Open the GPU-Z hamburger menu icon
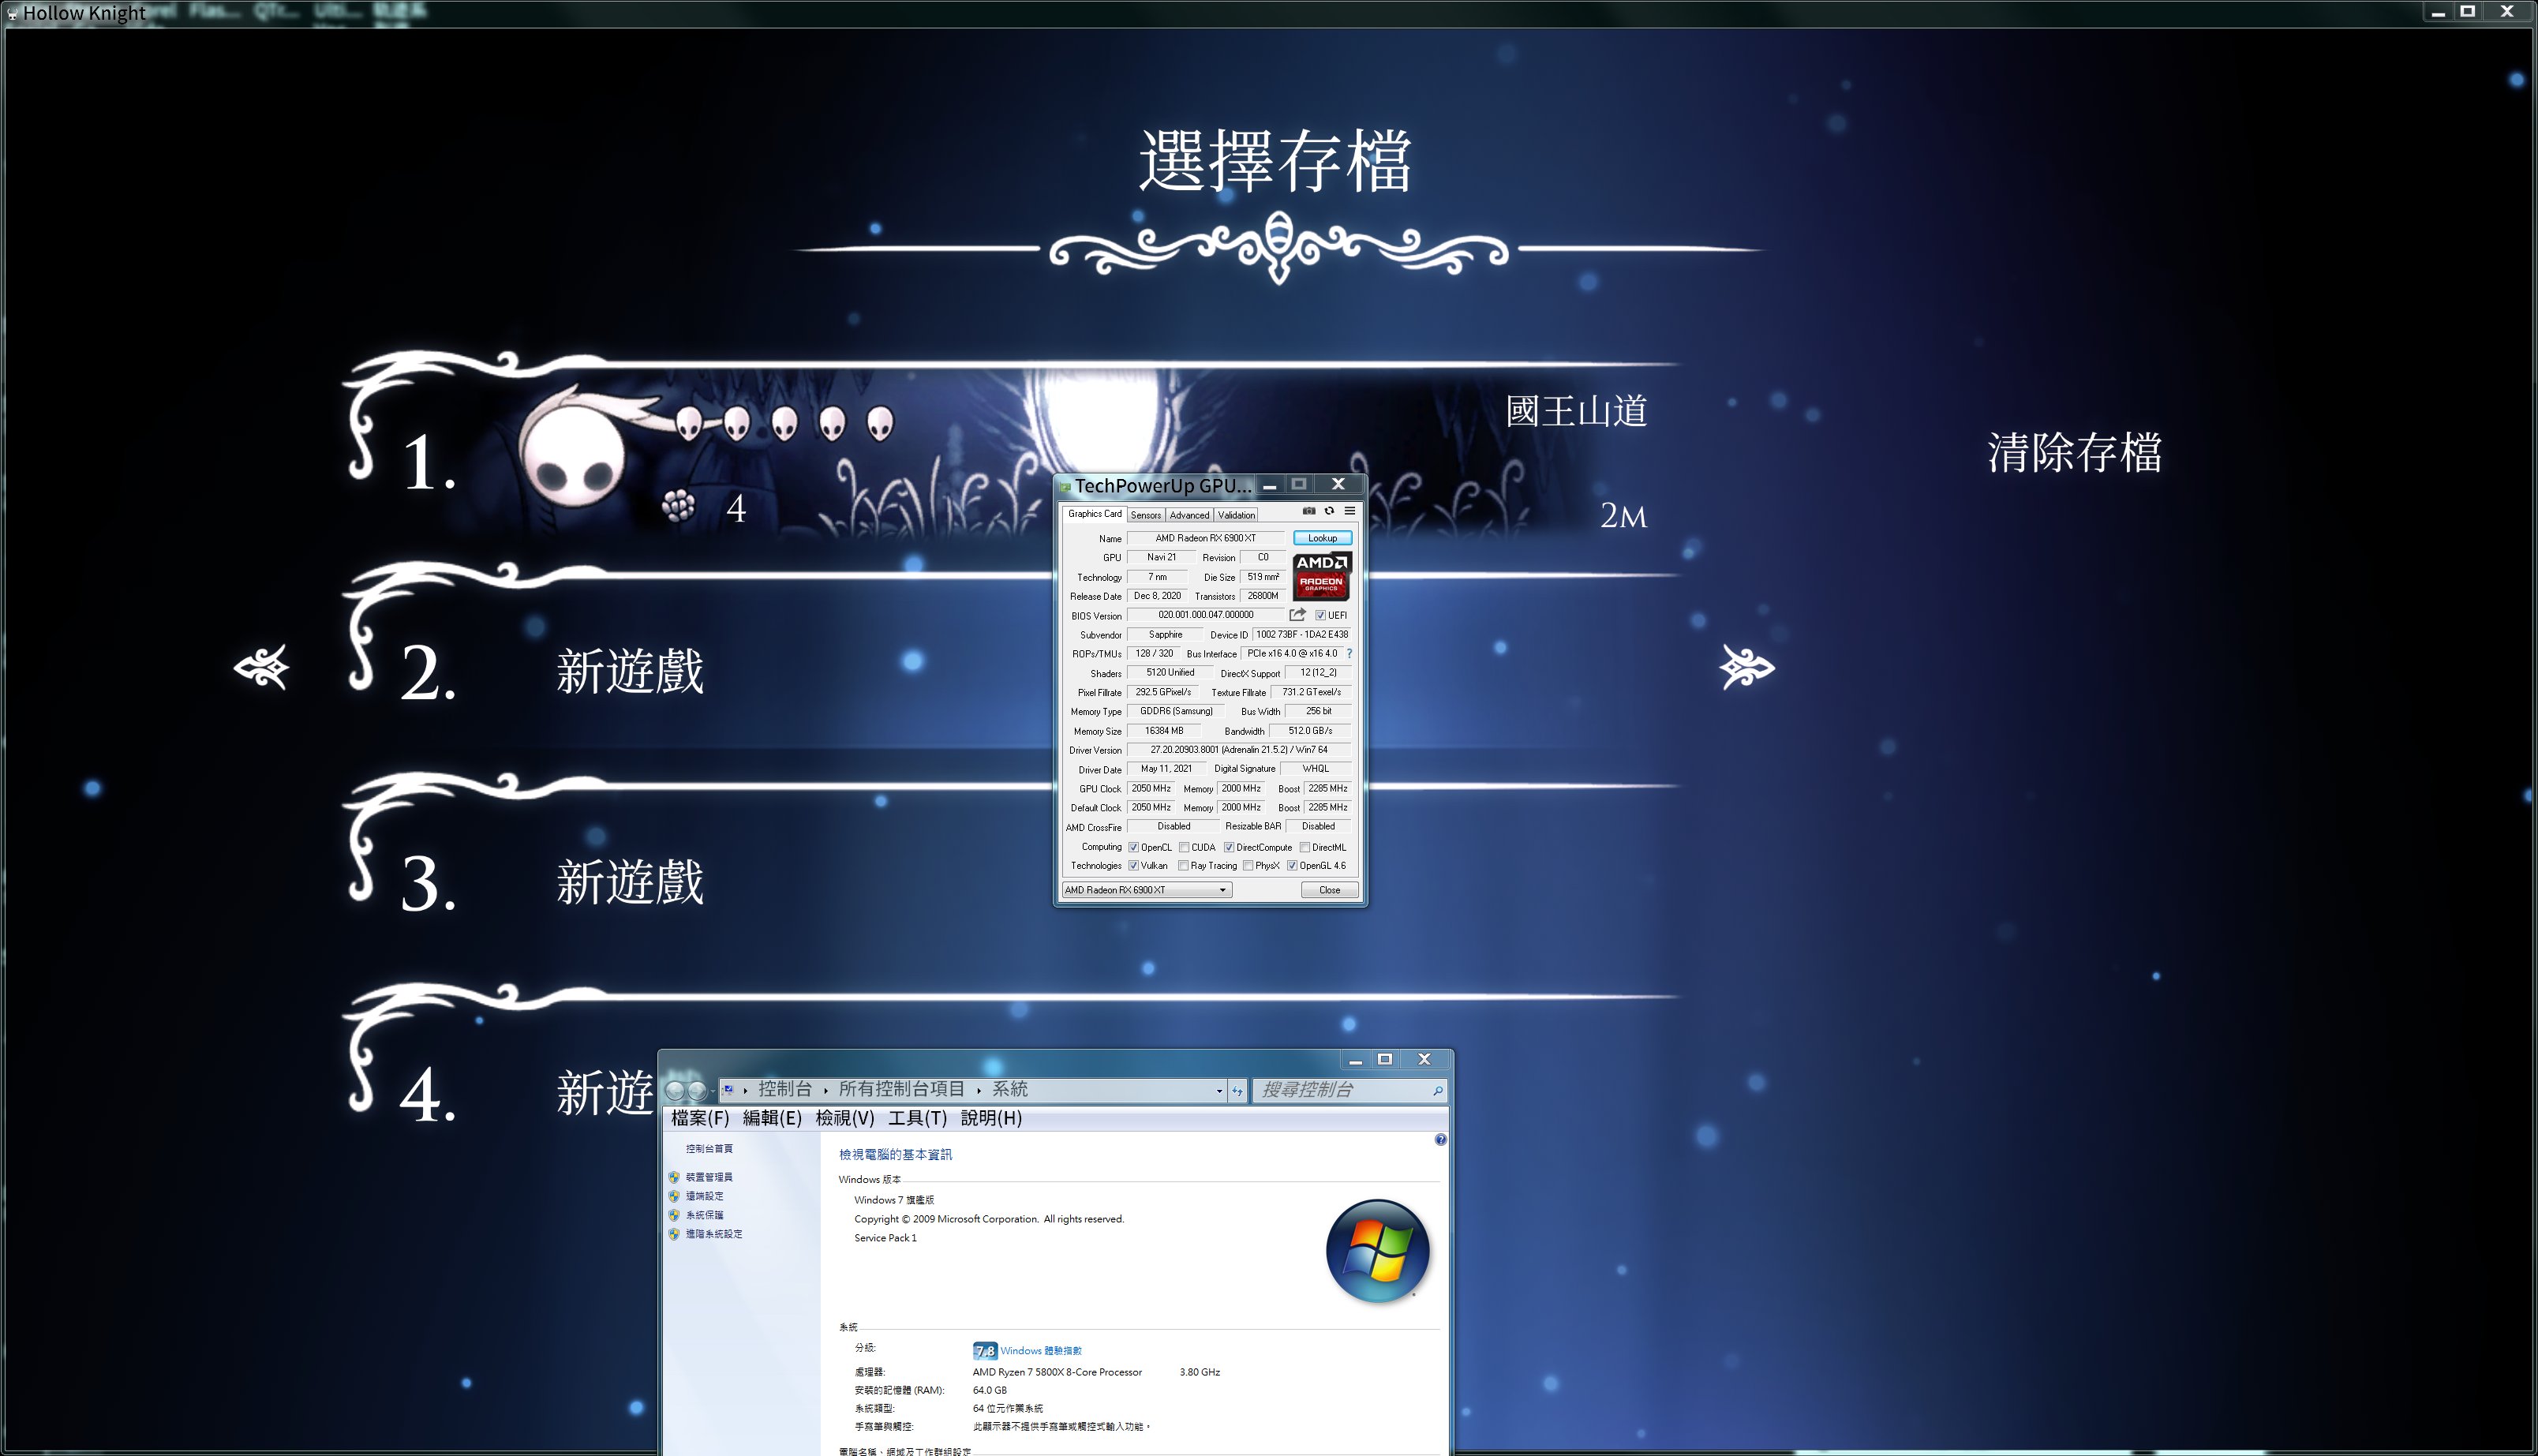Screen dimensions: 2538x1456 pyautogui.click(x=1349, y=511)
